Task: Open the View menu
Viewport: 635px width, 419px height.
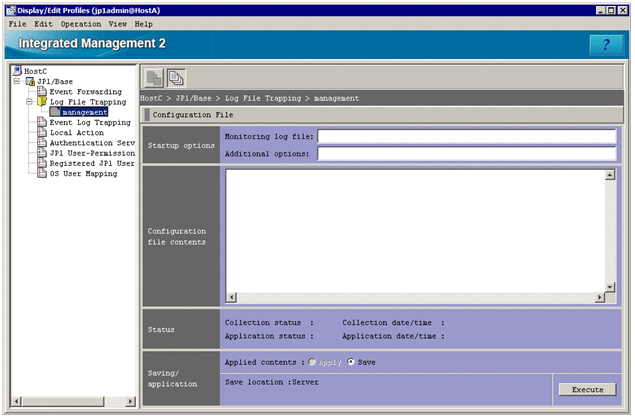Action: (117, 23)
